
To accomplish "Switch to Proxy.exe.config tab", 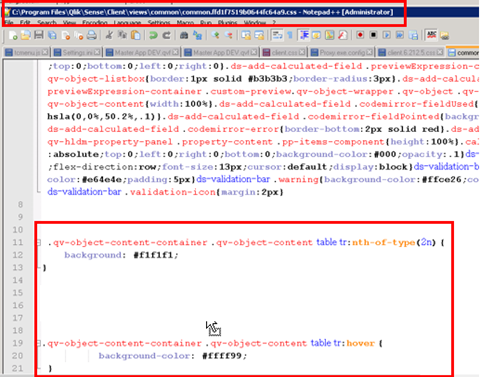I will point(342,53).
